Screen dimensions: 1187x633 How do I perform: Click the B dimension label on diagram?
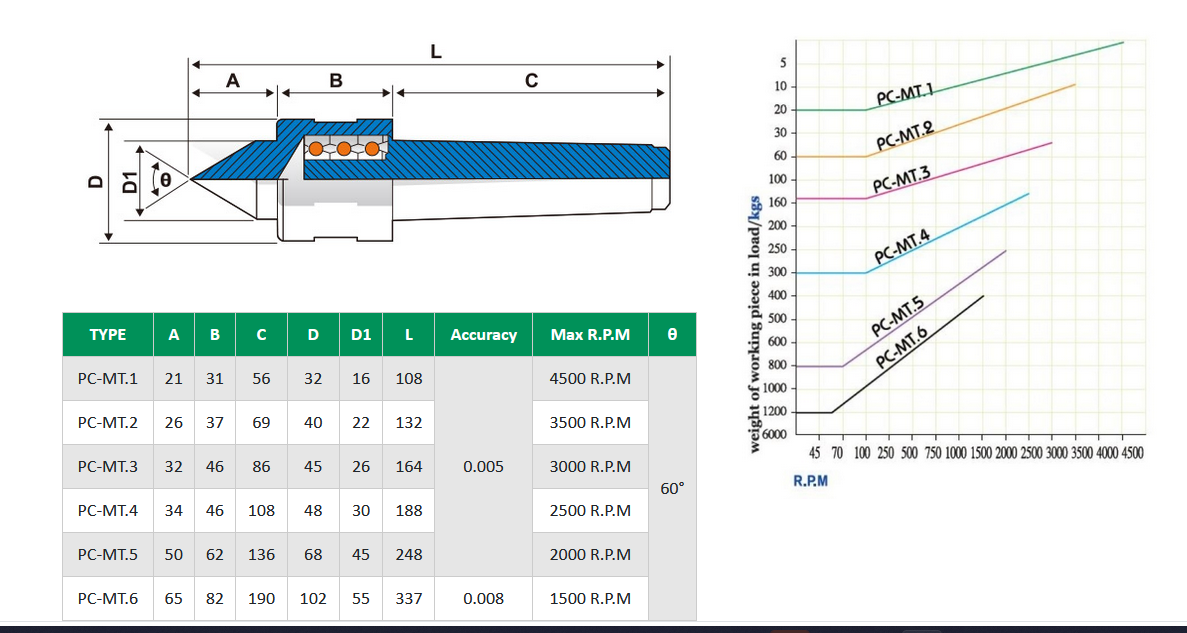336,80
